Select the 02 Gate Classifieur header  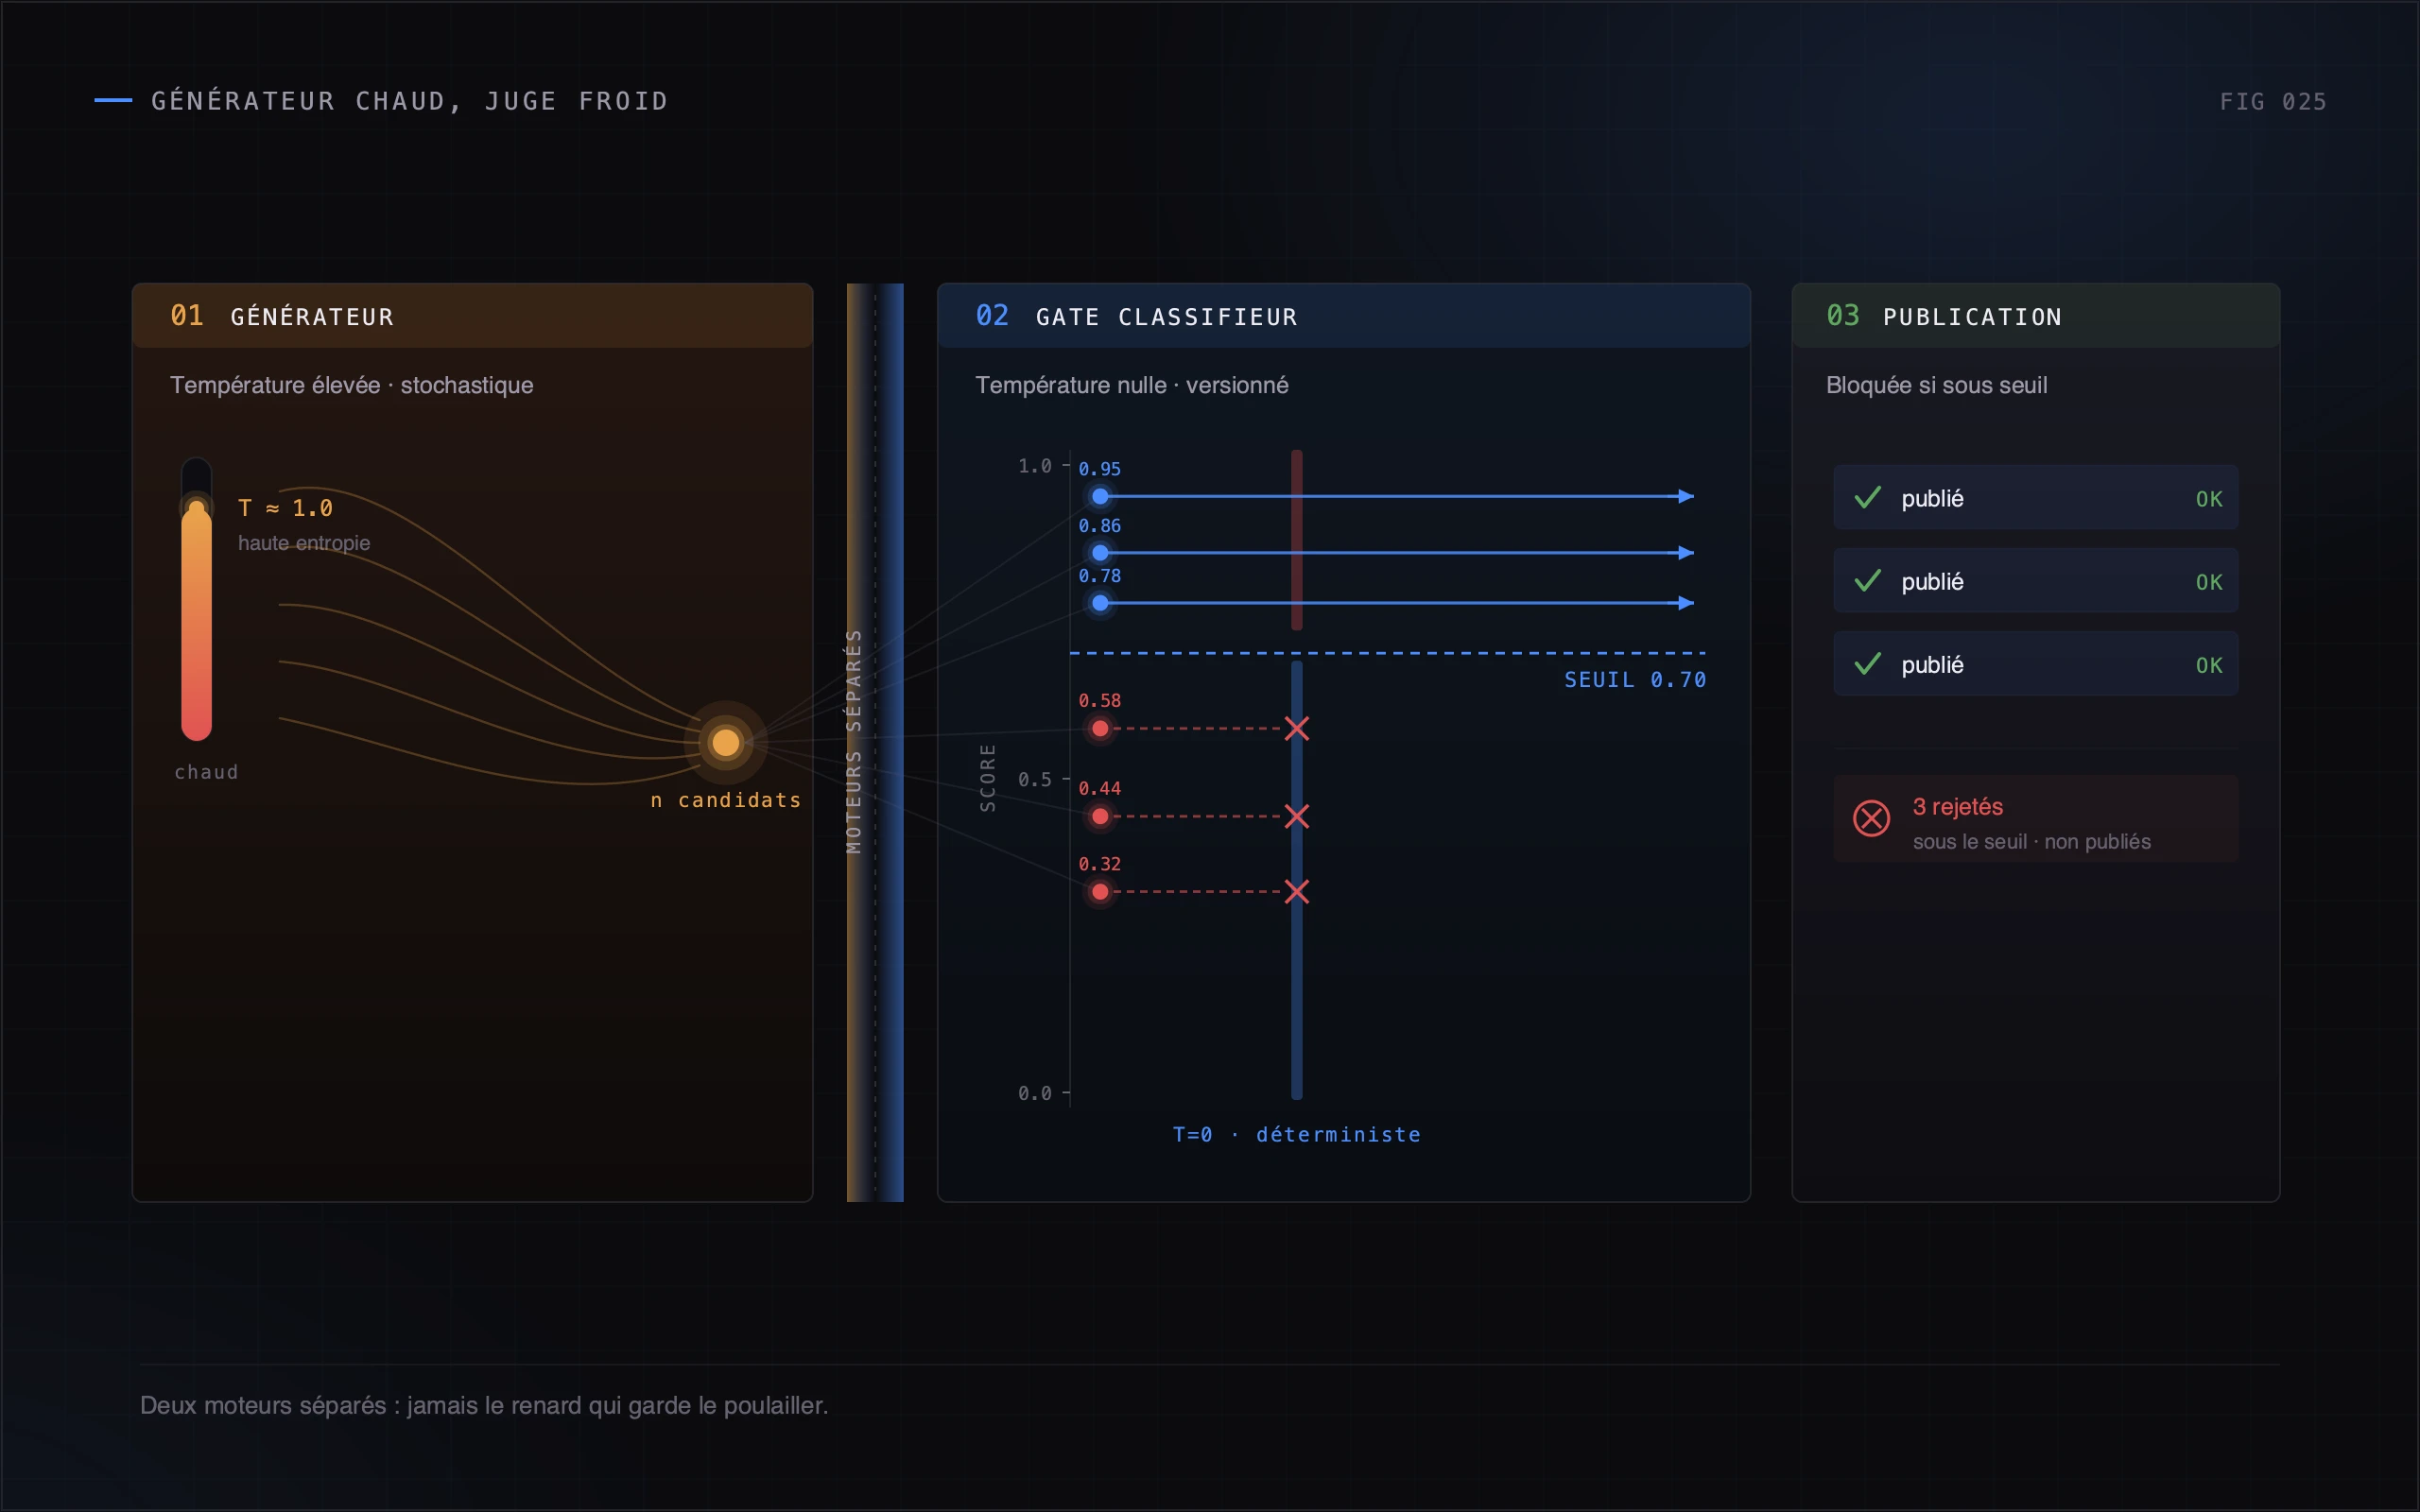[x=1343, y=316]
